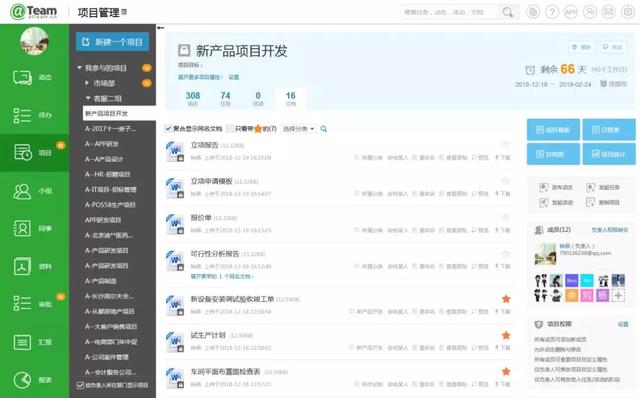This screenshot has height=398, width=640.
Task: Expand the same-name documents under 可行性分析报告
Action: pos(222,276)
